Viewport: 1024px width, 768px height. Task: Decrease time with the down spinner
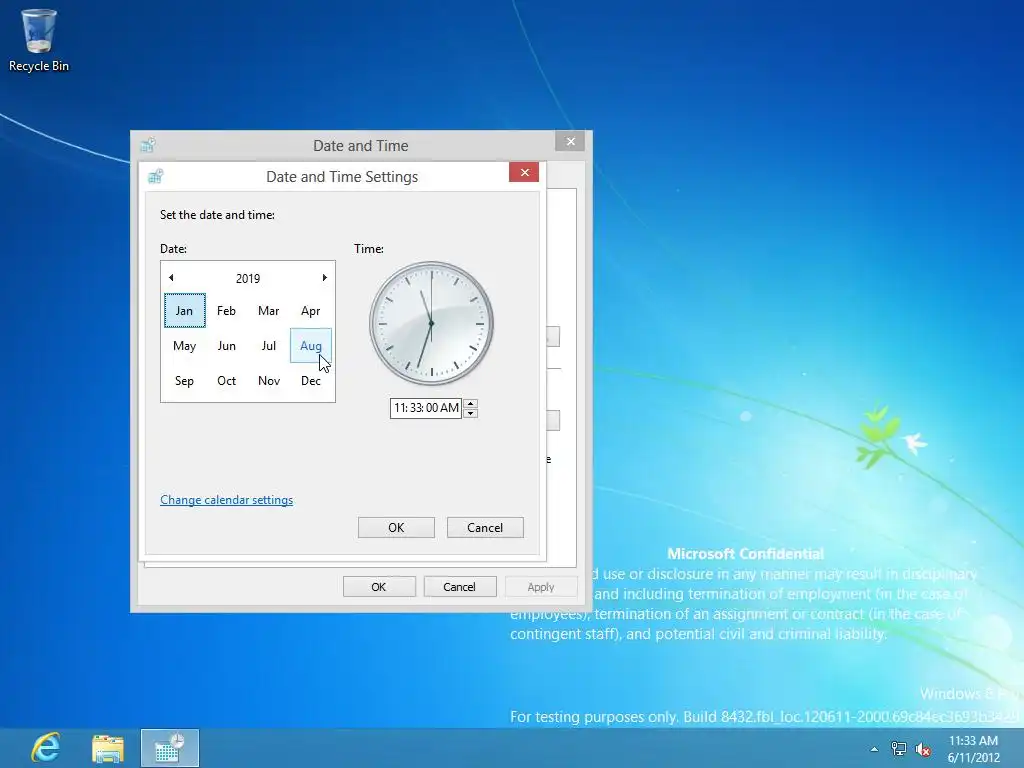(x=470, y=413)
